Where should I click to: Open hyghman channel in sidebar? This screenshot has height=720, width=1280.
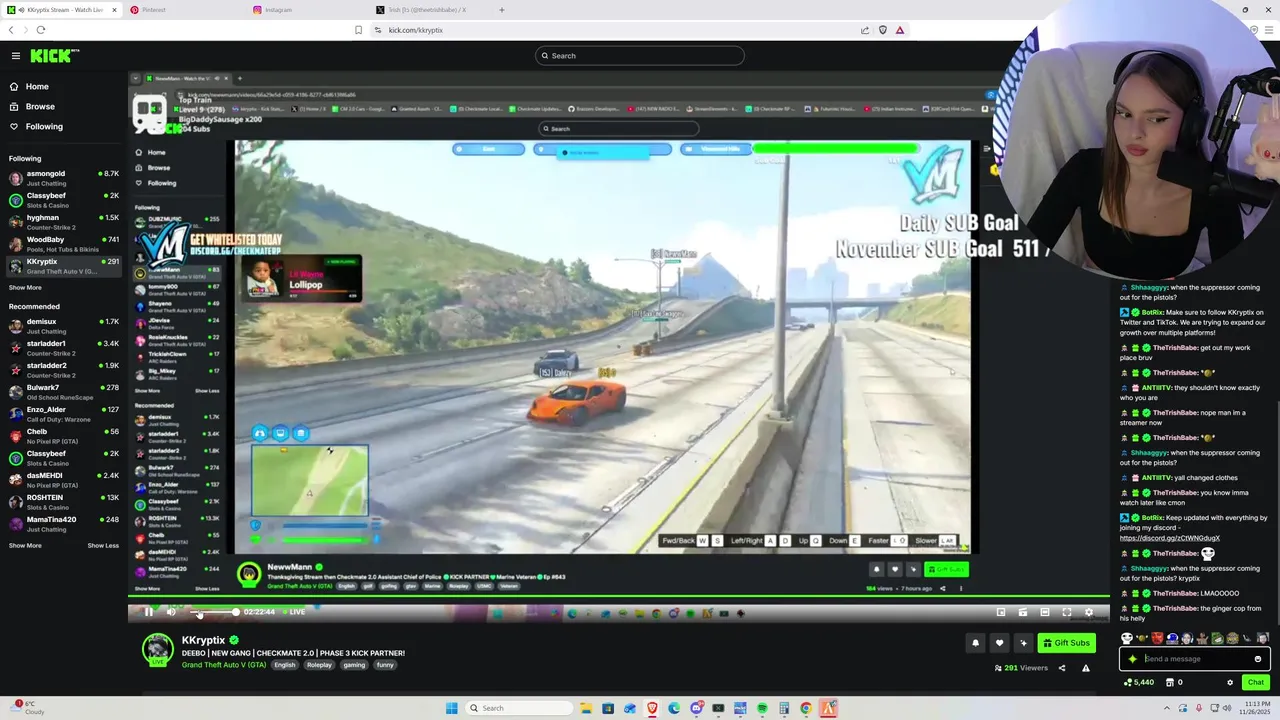click(x=64, y=221)
